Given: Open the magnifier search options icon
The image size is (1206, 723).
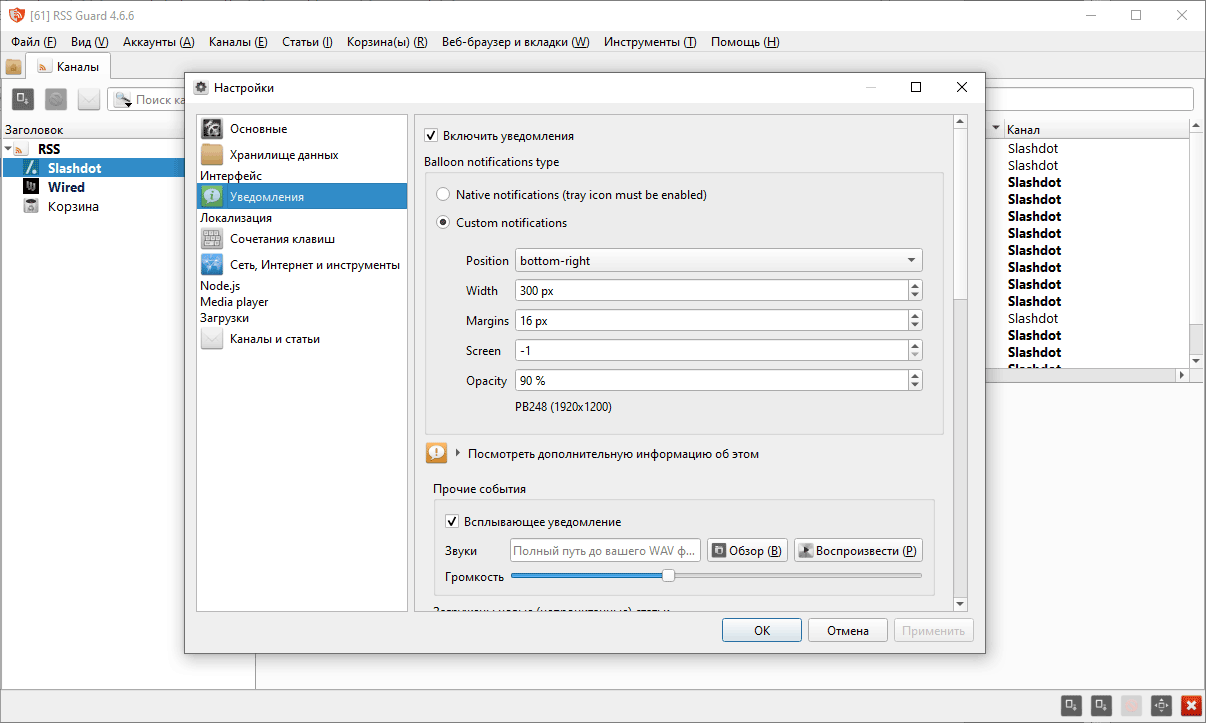Looking at the screenshot, I should click(123, 99).
